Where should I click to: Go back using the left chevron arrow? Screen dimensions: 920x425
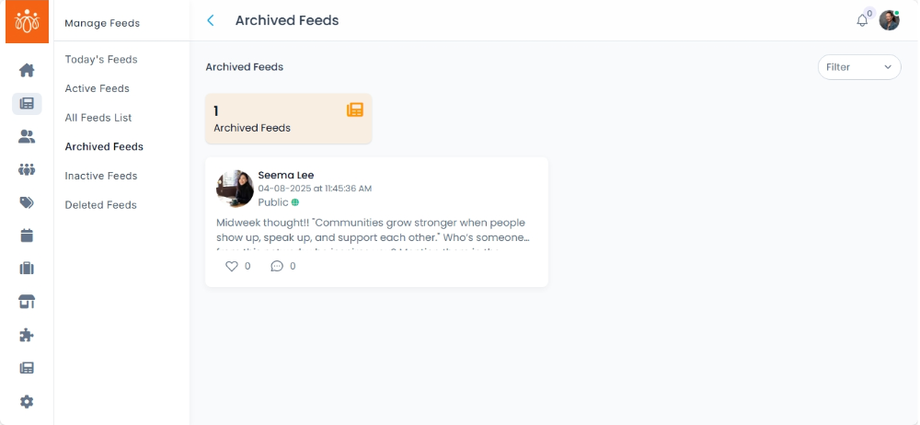(x=211, y=20)
